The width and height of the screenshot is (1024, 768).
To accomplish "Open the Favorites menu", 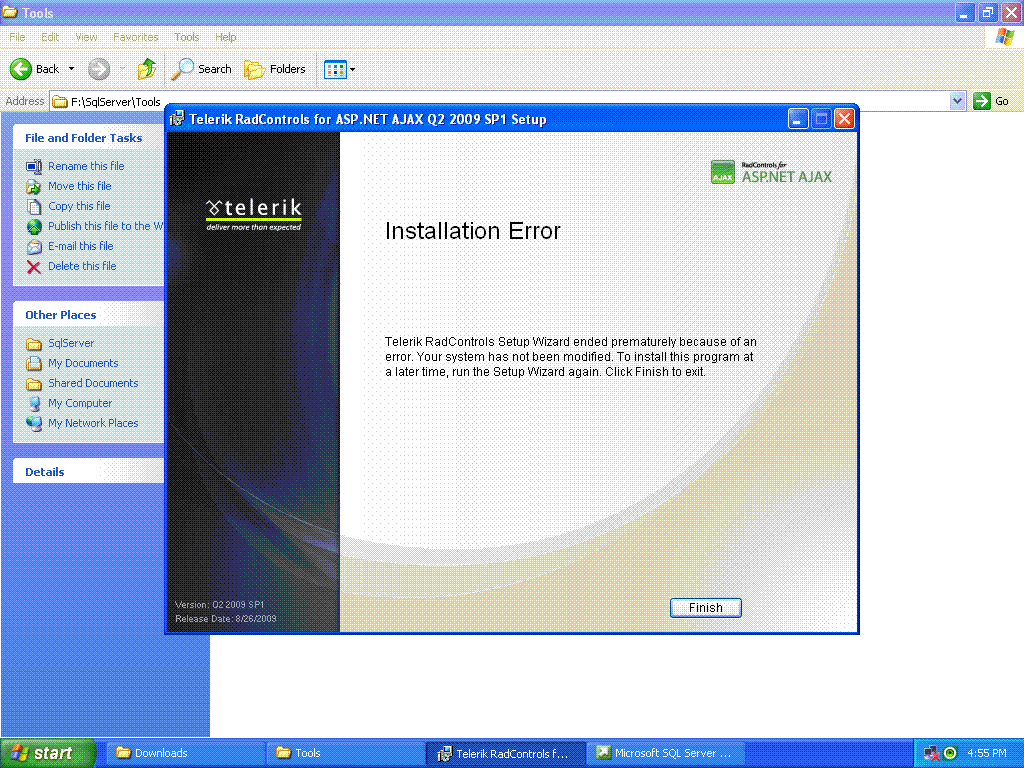I will click(x=136, y=37).
